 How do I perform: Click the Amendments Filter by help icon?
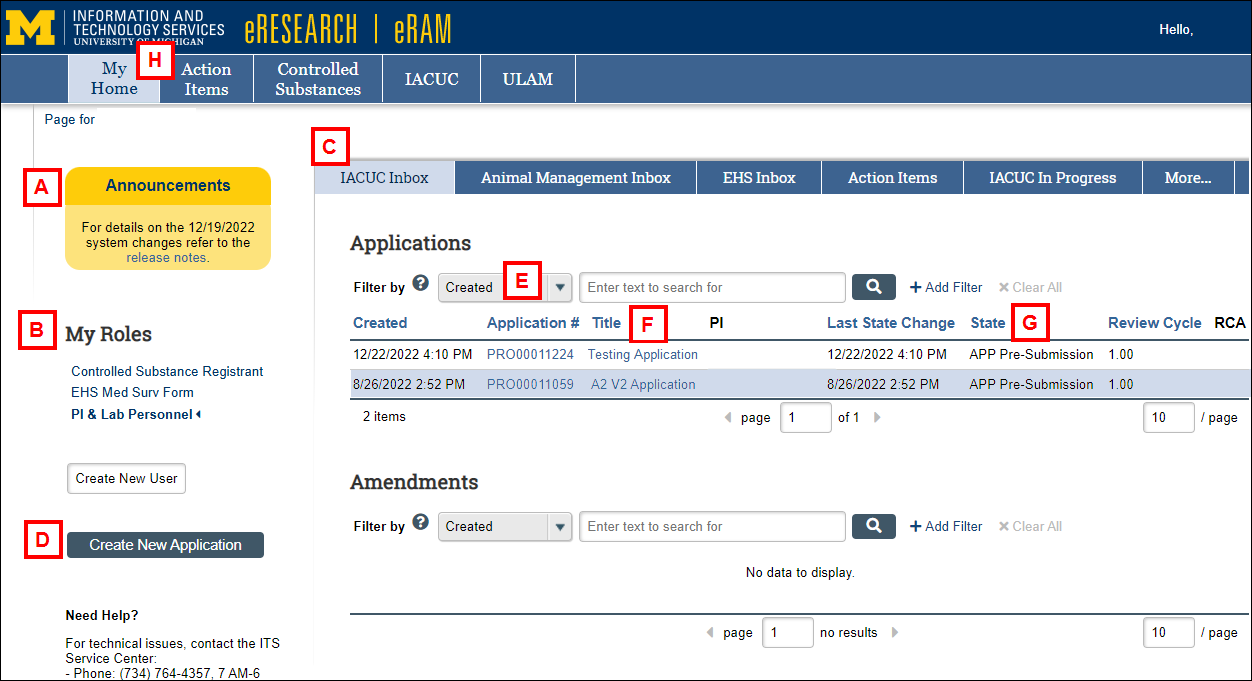point(420,522)
